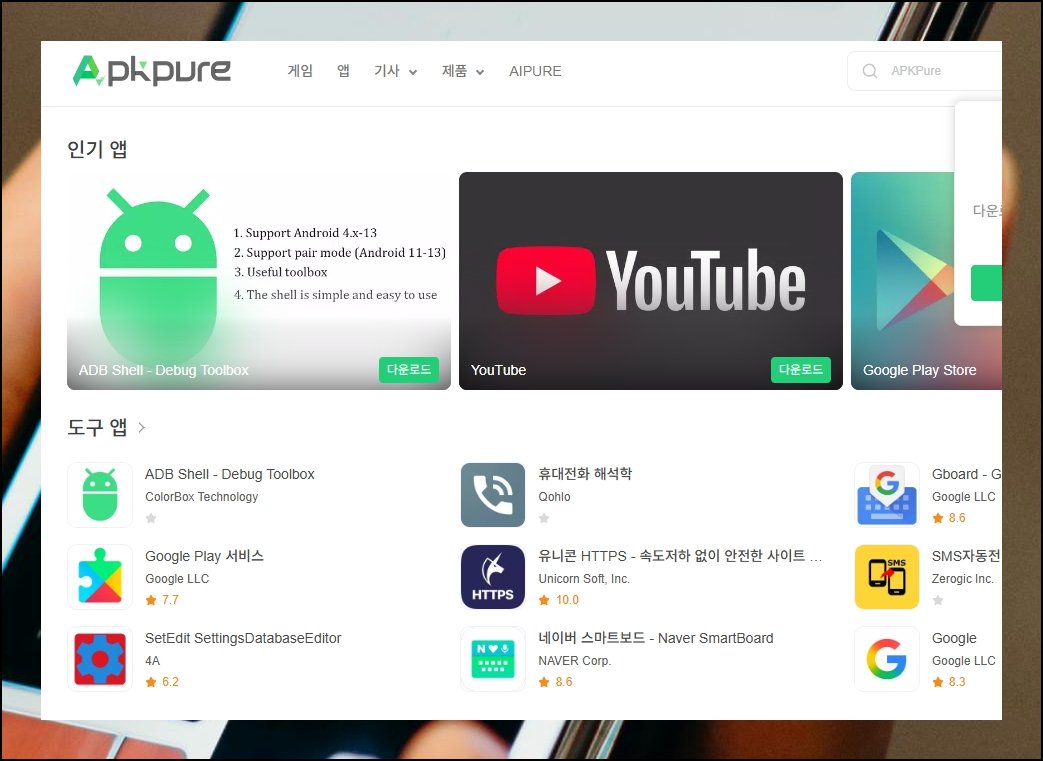
Task: Click the star icon beside 10.0 rating
Action: point(544,600)
